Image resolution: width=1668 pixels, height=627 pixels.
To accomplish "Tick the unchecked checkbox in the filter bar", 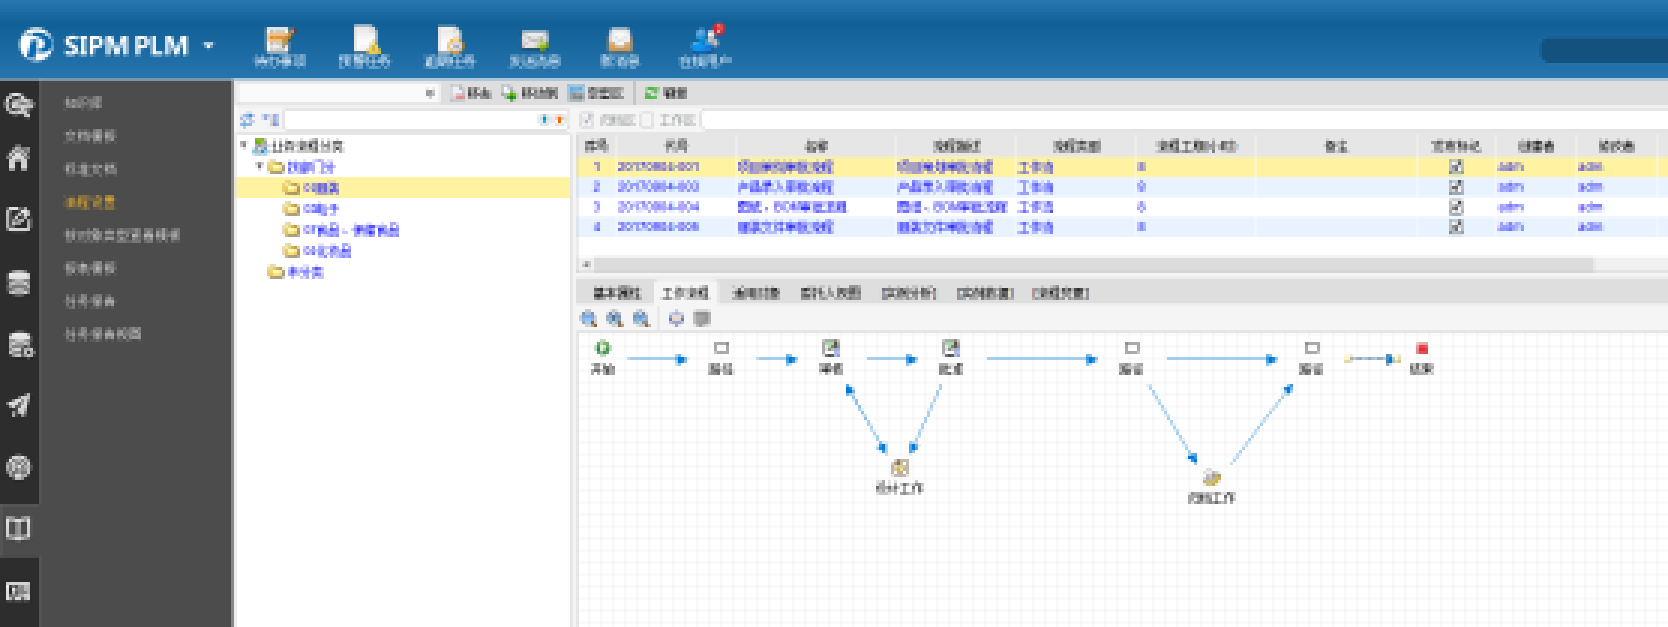I will (647, 120).
